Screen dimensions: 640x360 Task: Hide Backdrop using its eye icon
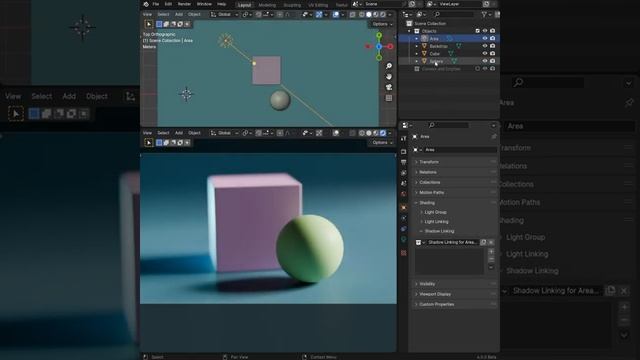click(485, 46)
